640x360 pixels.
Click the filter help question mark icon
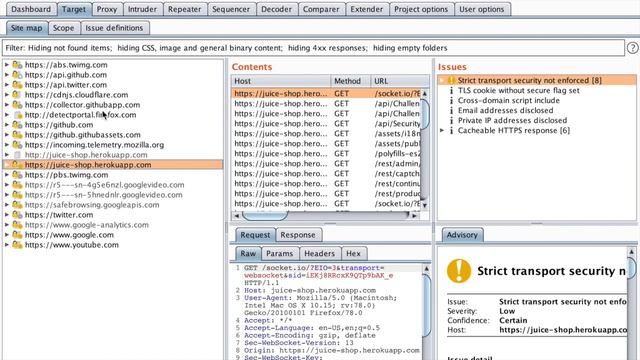click(x=632, y=48)
